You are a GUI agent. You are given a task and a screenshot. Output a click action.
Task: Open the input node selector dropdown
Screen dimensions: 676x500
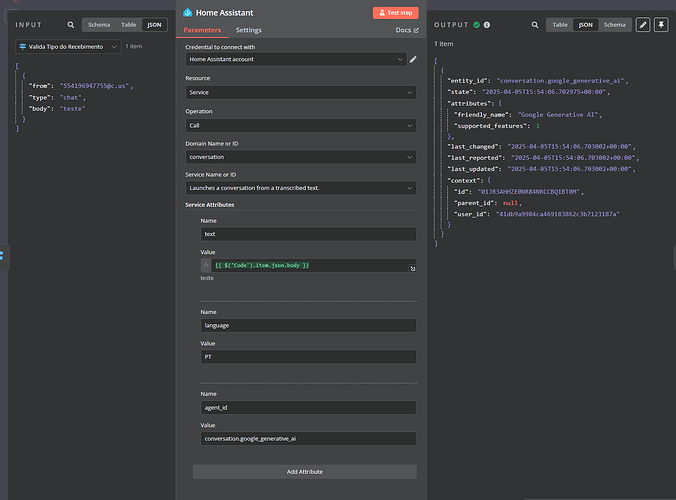point(68,47)
